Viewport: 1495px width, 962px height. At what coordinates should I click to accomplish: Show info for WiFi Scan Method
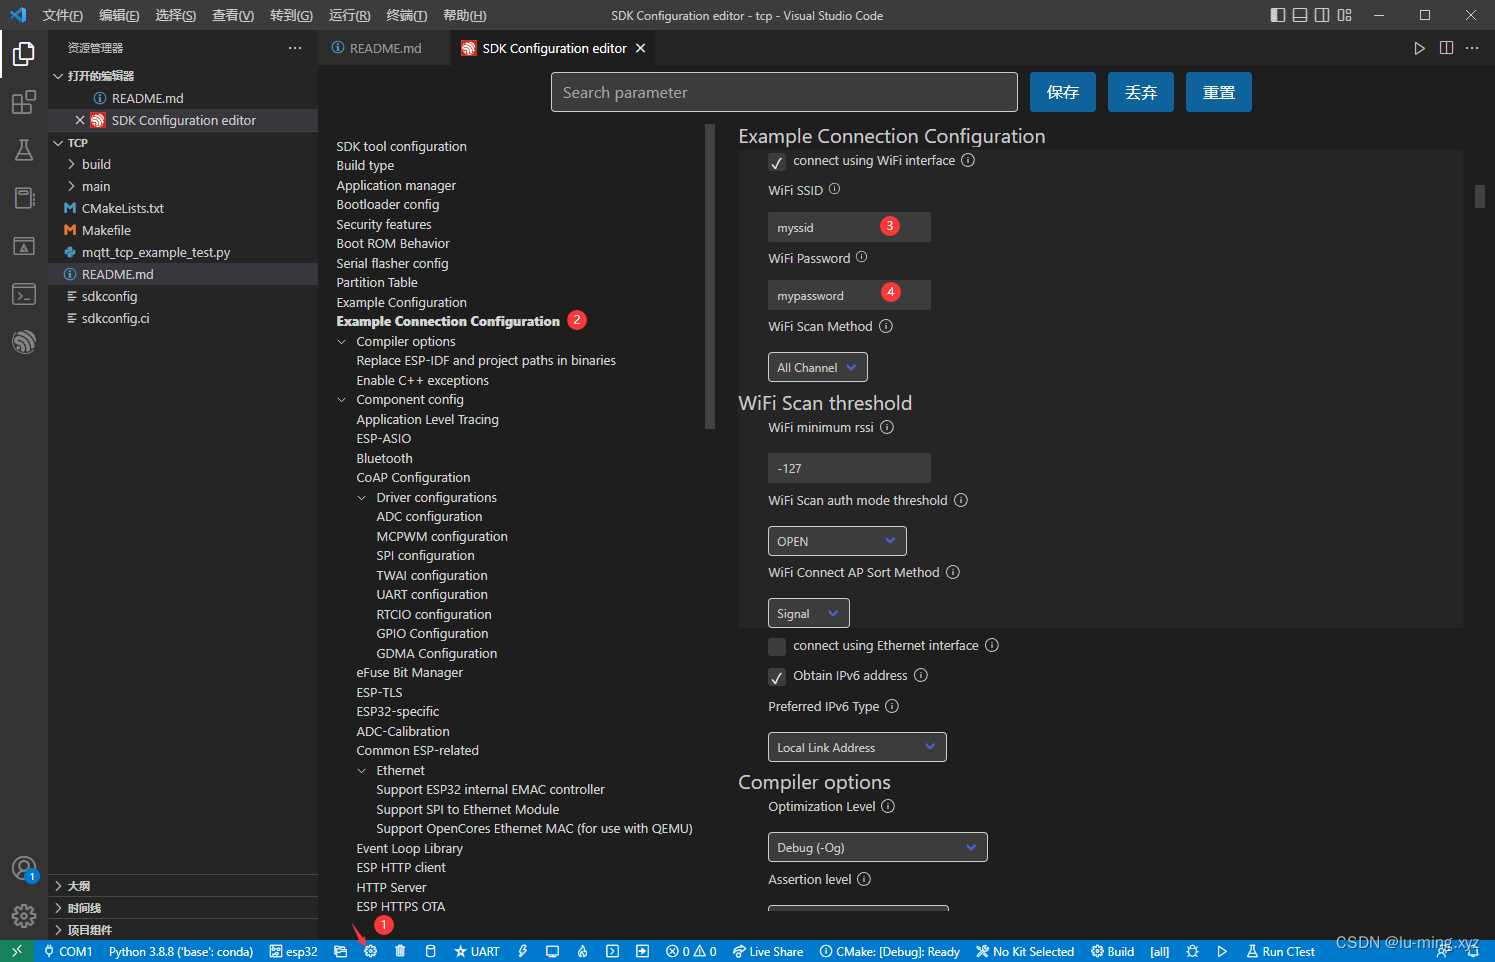pos(886,326)
